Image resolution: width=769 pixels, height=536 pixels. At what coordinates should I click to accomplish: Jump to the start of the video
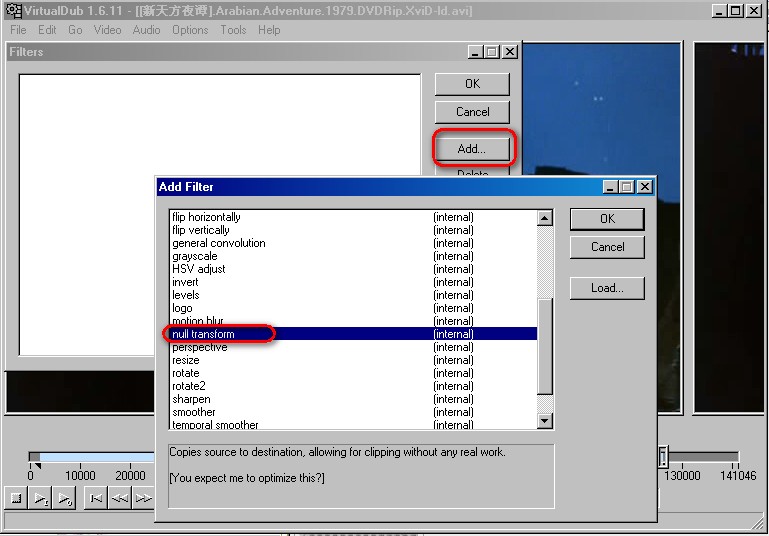pyautogui.click(x=96, y=499)
